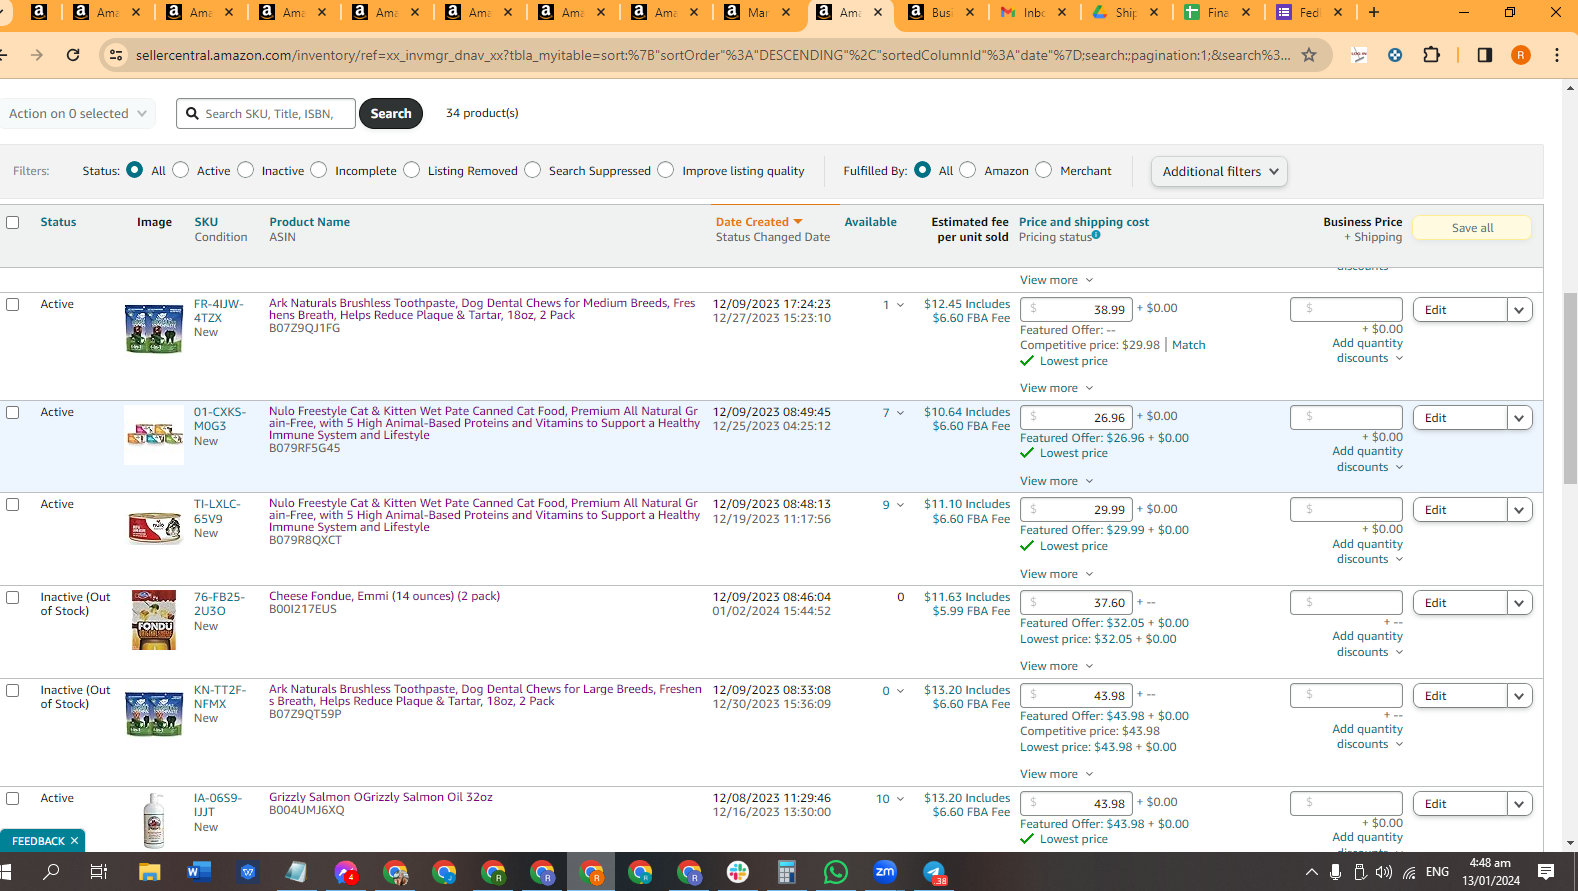This screenshot has height=891, width=1578.
Task: Switch to the Fed browser tab
Action: click(x=1310, y=12)
